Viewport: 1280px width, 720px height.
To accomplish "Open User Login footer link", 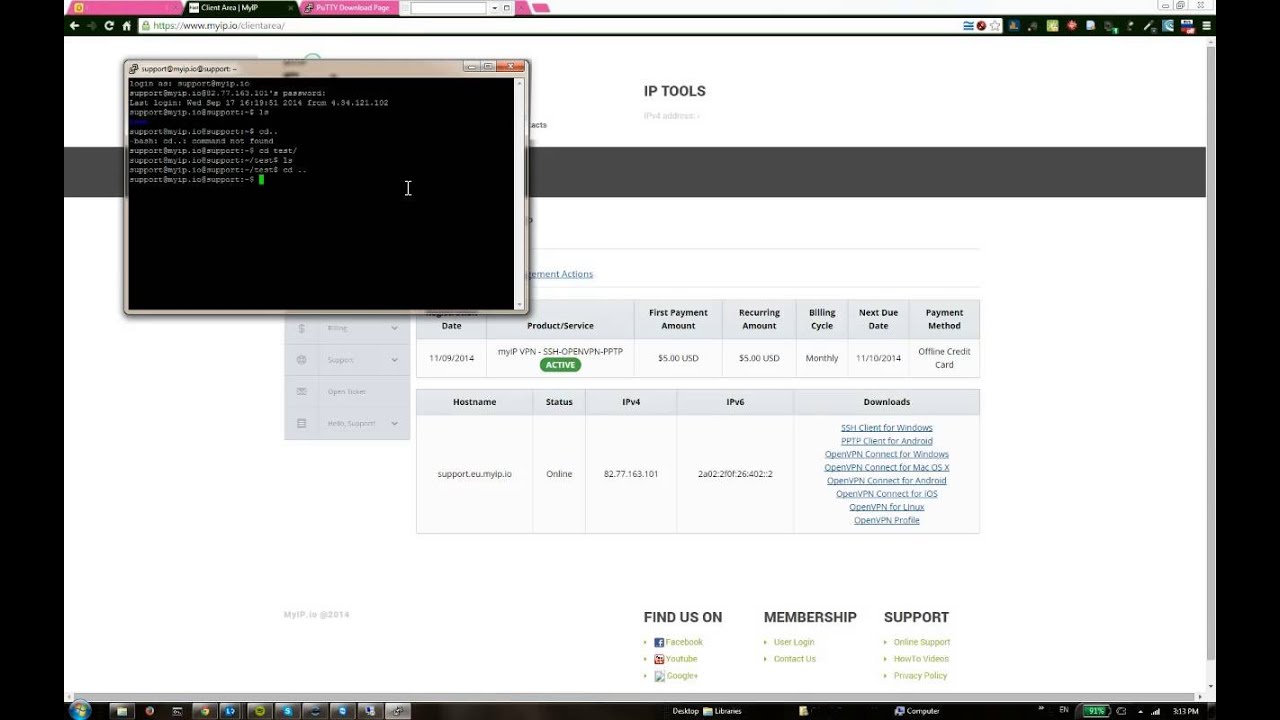I will (x=794, y=642).
